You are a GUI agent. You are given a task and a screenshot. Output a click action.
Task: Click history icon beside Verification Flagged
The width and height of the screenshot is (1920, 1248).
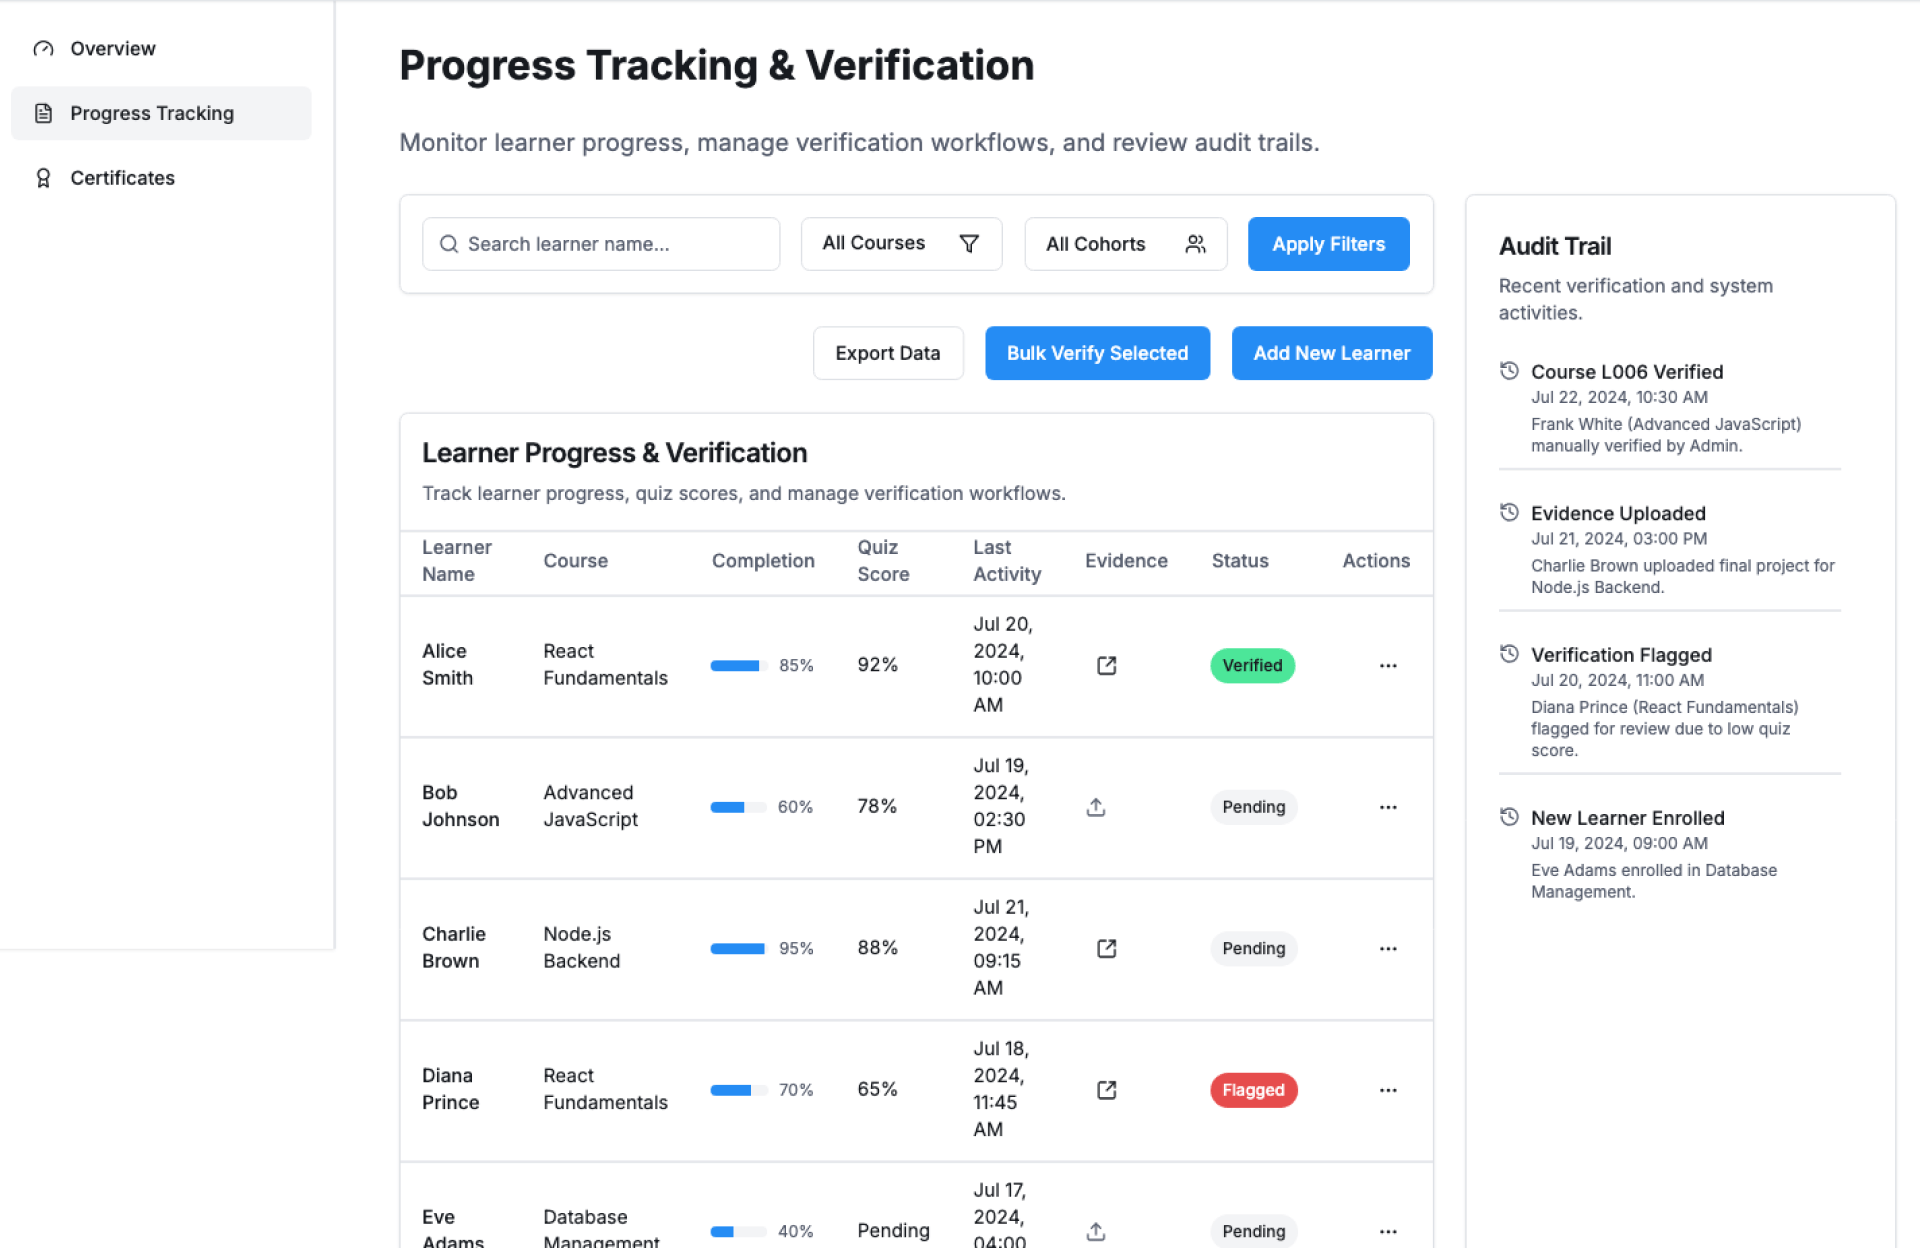(1509, 654)
